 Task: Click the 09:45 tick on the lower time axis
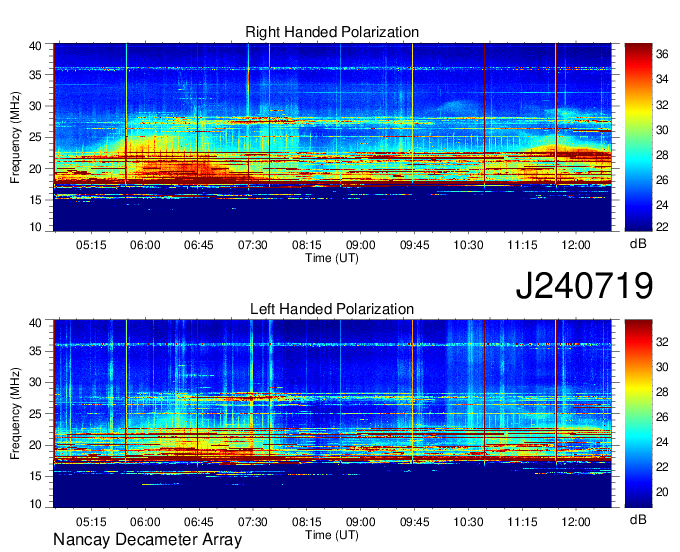click(414, 522)
